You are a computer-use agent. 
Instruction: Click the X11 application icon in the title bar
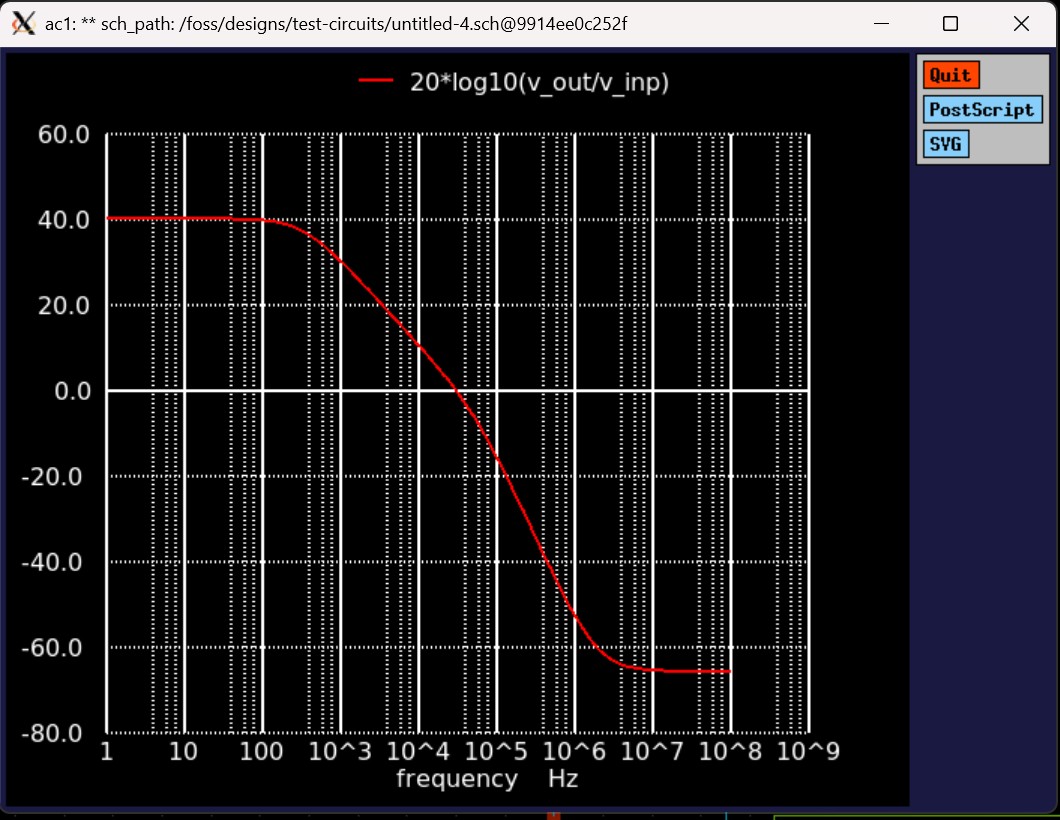pyautogui.click(x=23, y=23)
